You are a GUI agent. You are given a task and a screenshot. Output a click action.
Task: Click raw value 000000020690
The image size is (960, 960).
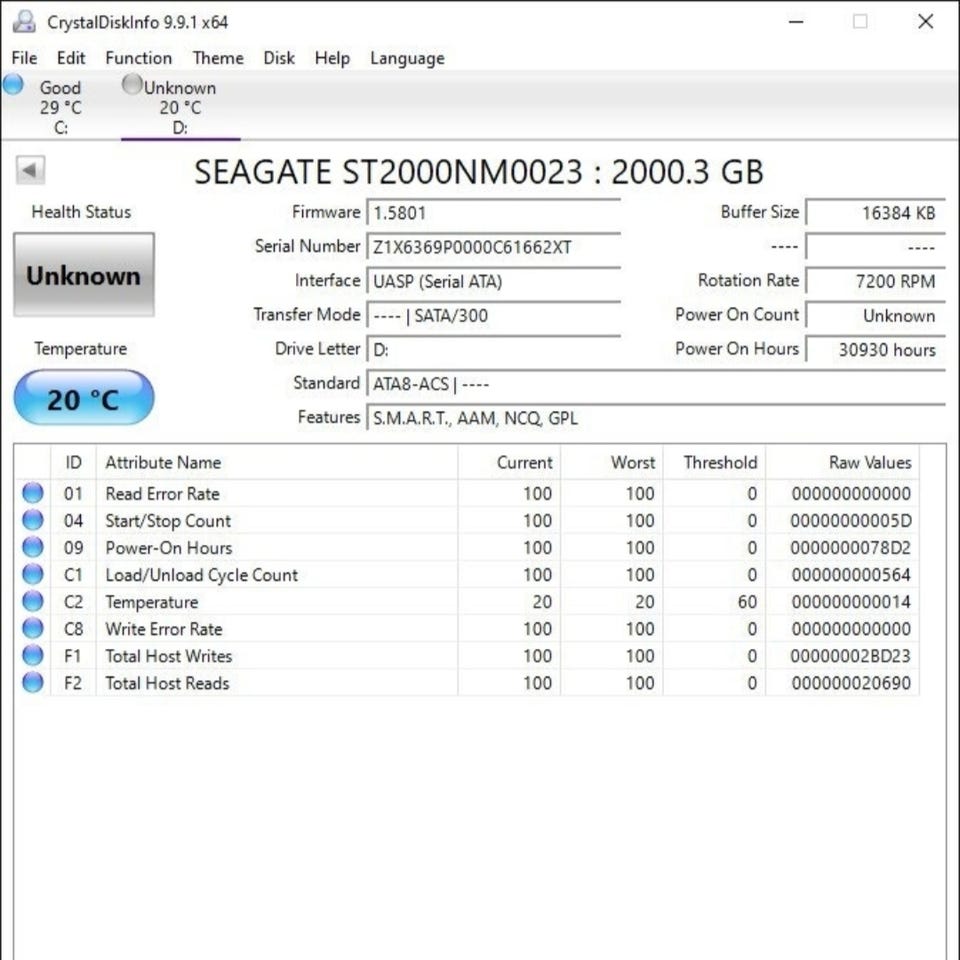click(850, 683)
